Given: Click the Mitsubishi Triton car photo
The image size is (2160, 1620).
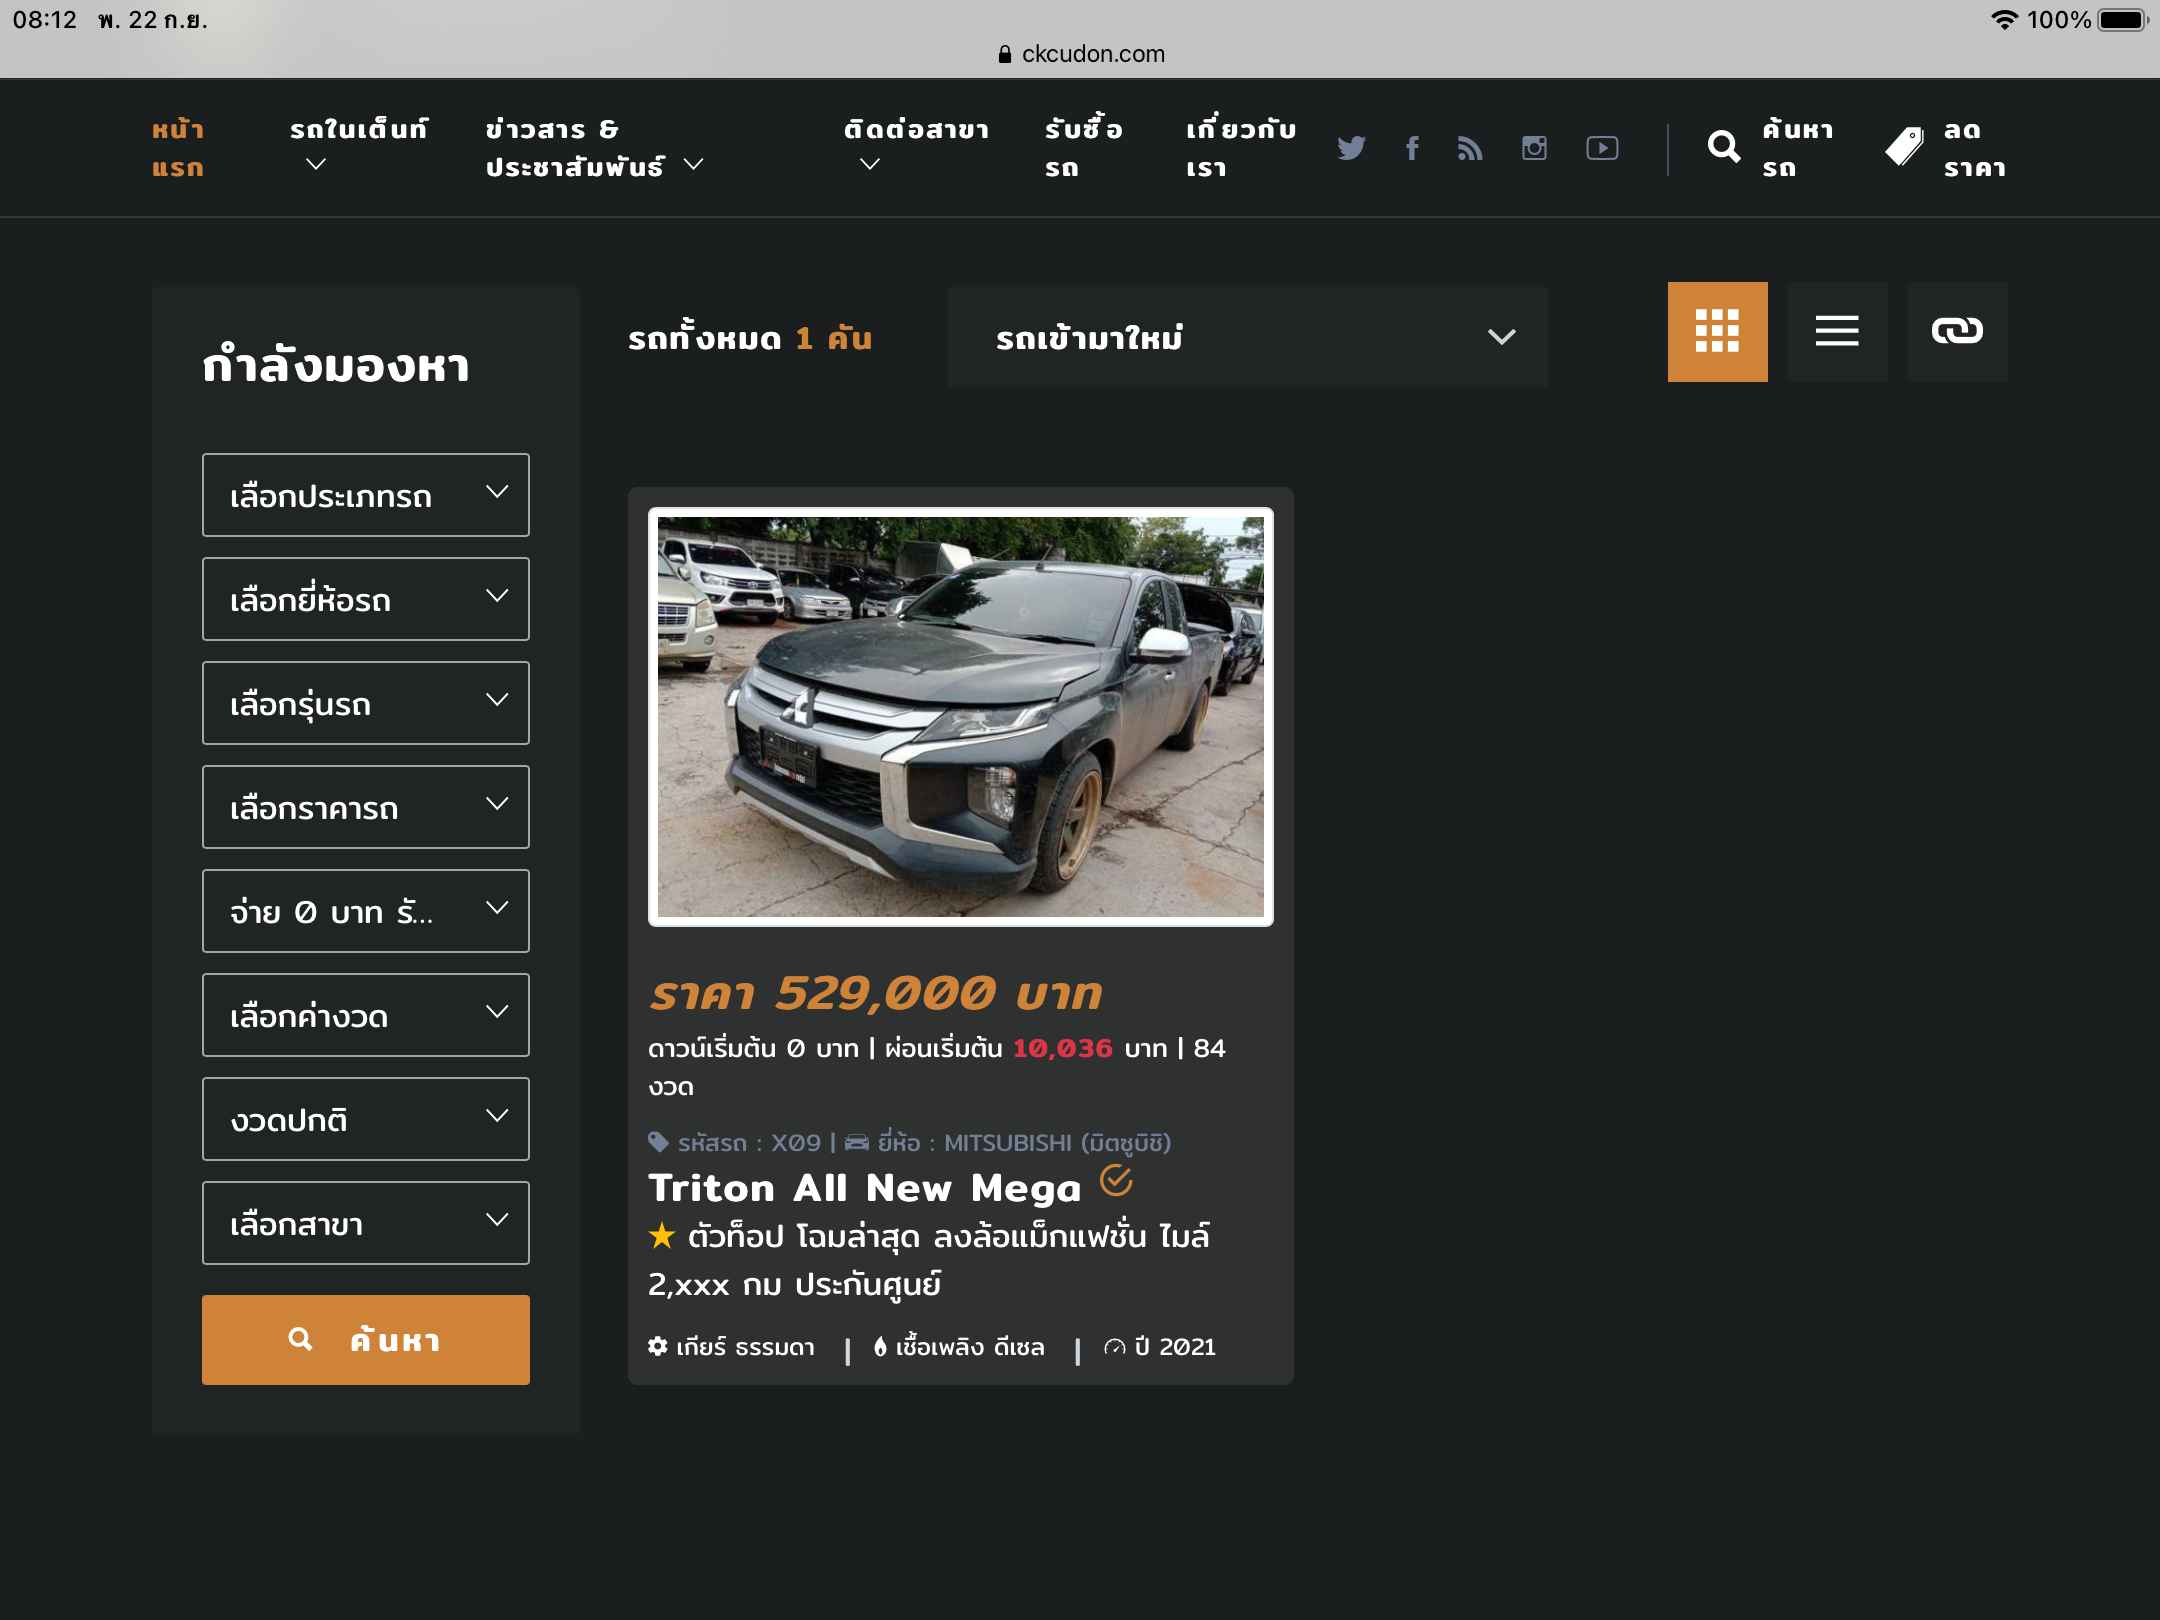Looking at the screenshot, I should (960, 716).
